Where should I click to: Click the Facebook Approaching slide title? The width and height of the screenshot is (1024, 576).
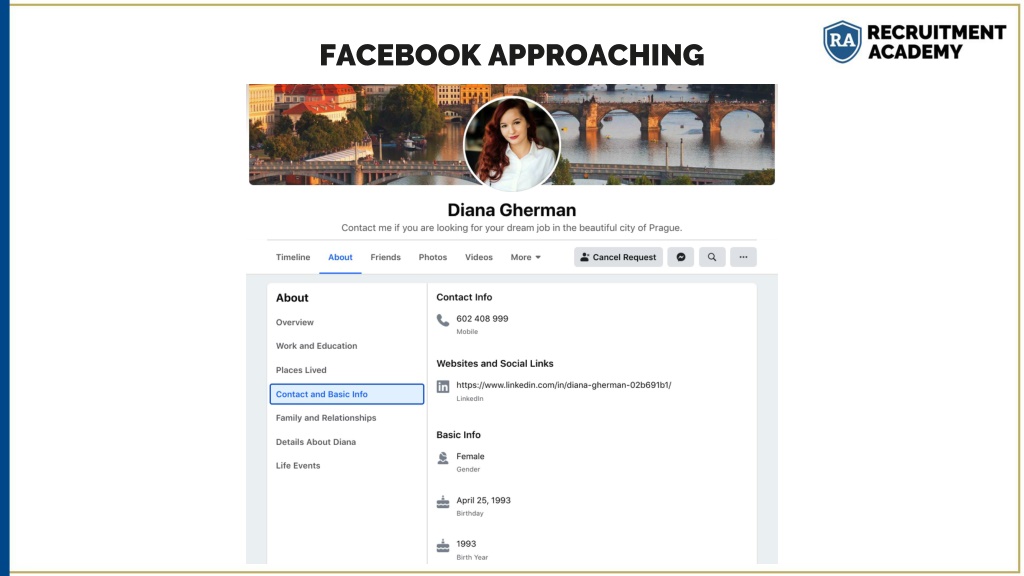point(511,55)
